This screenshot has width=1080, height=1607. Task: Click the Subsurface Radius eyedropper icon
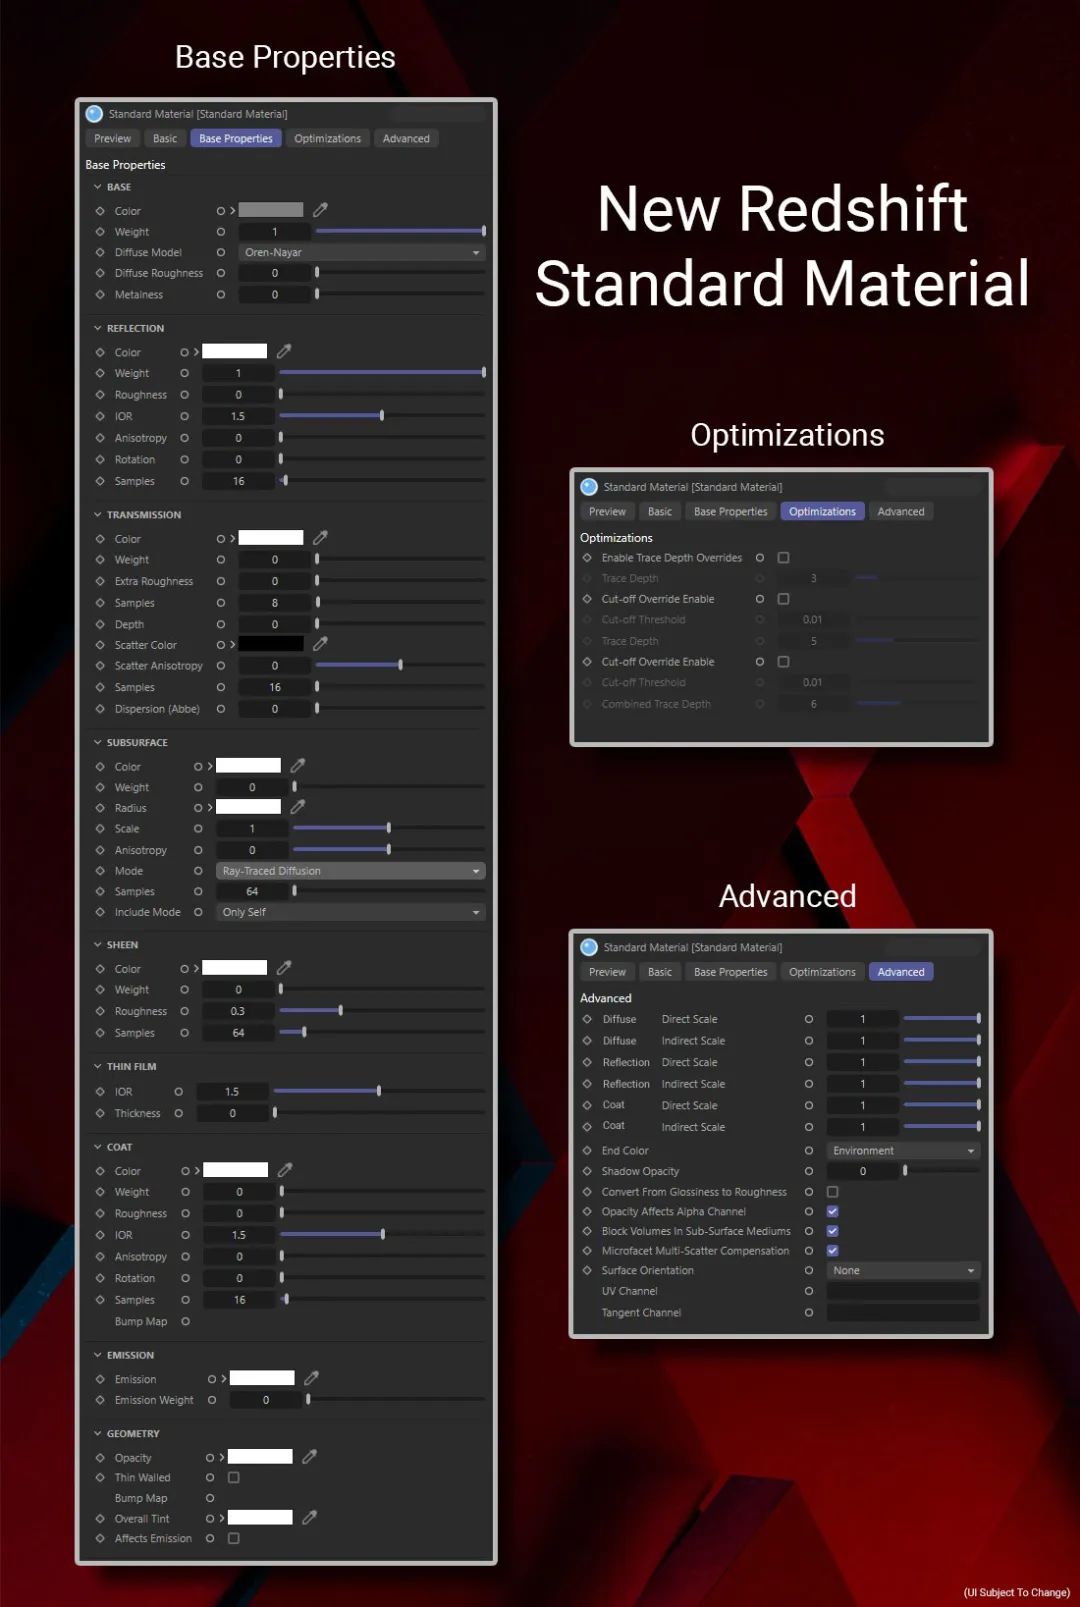coord(298,807)
